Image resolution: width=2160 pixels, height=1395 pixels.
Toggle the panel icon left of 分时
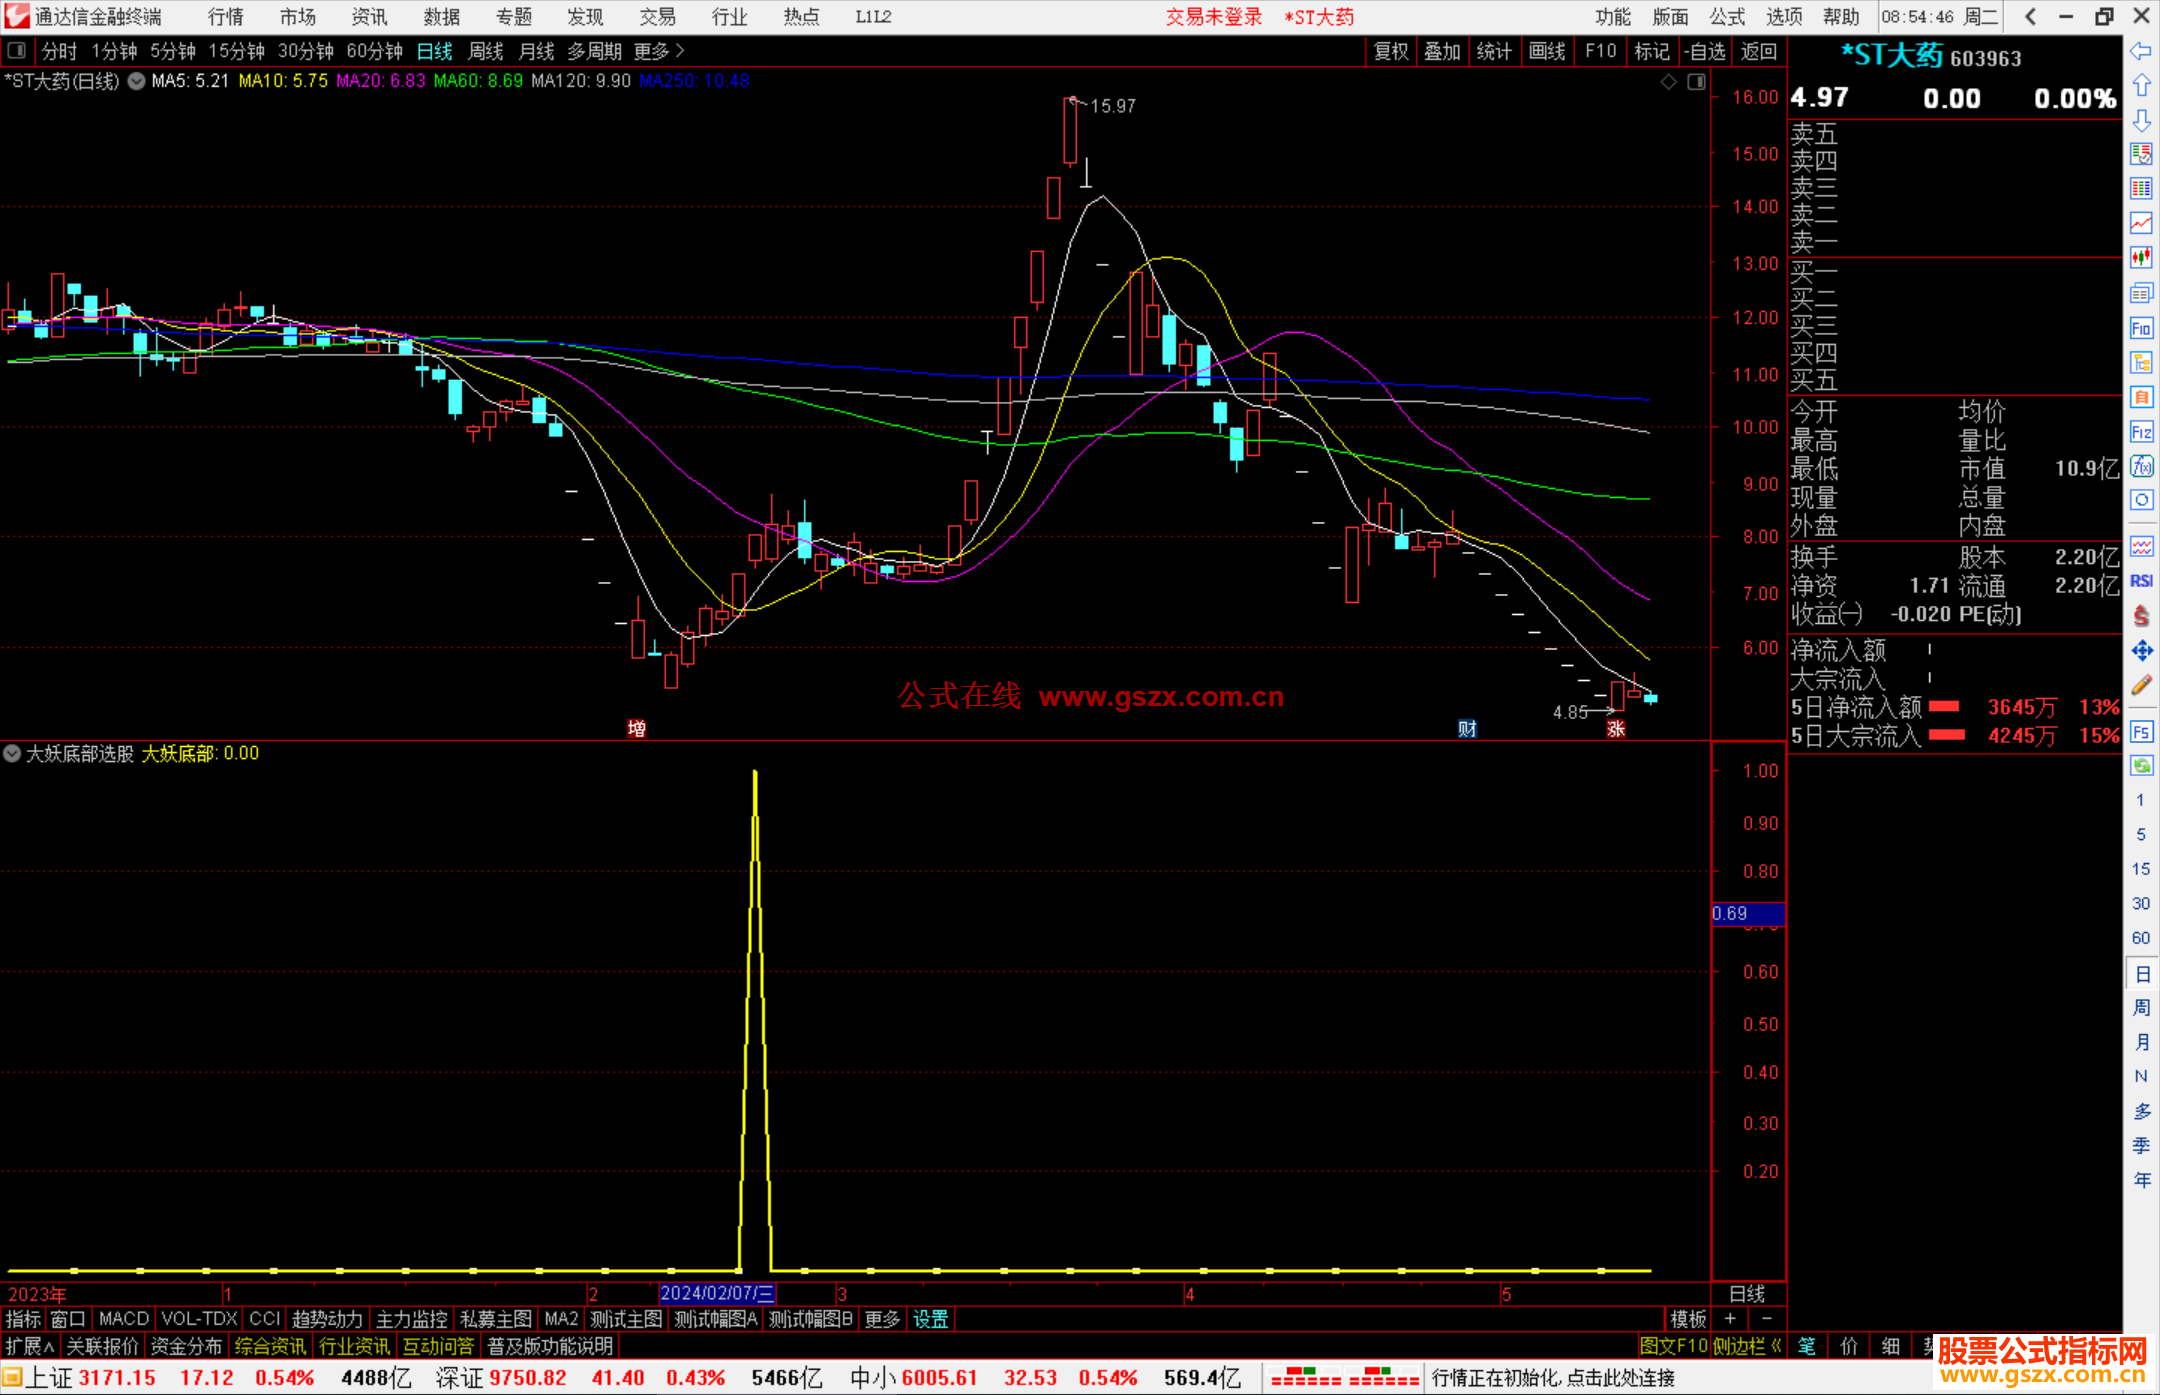tap(17, 50)
